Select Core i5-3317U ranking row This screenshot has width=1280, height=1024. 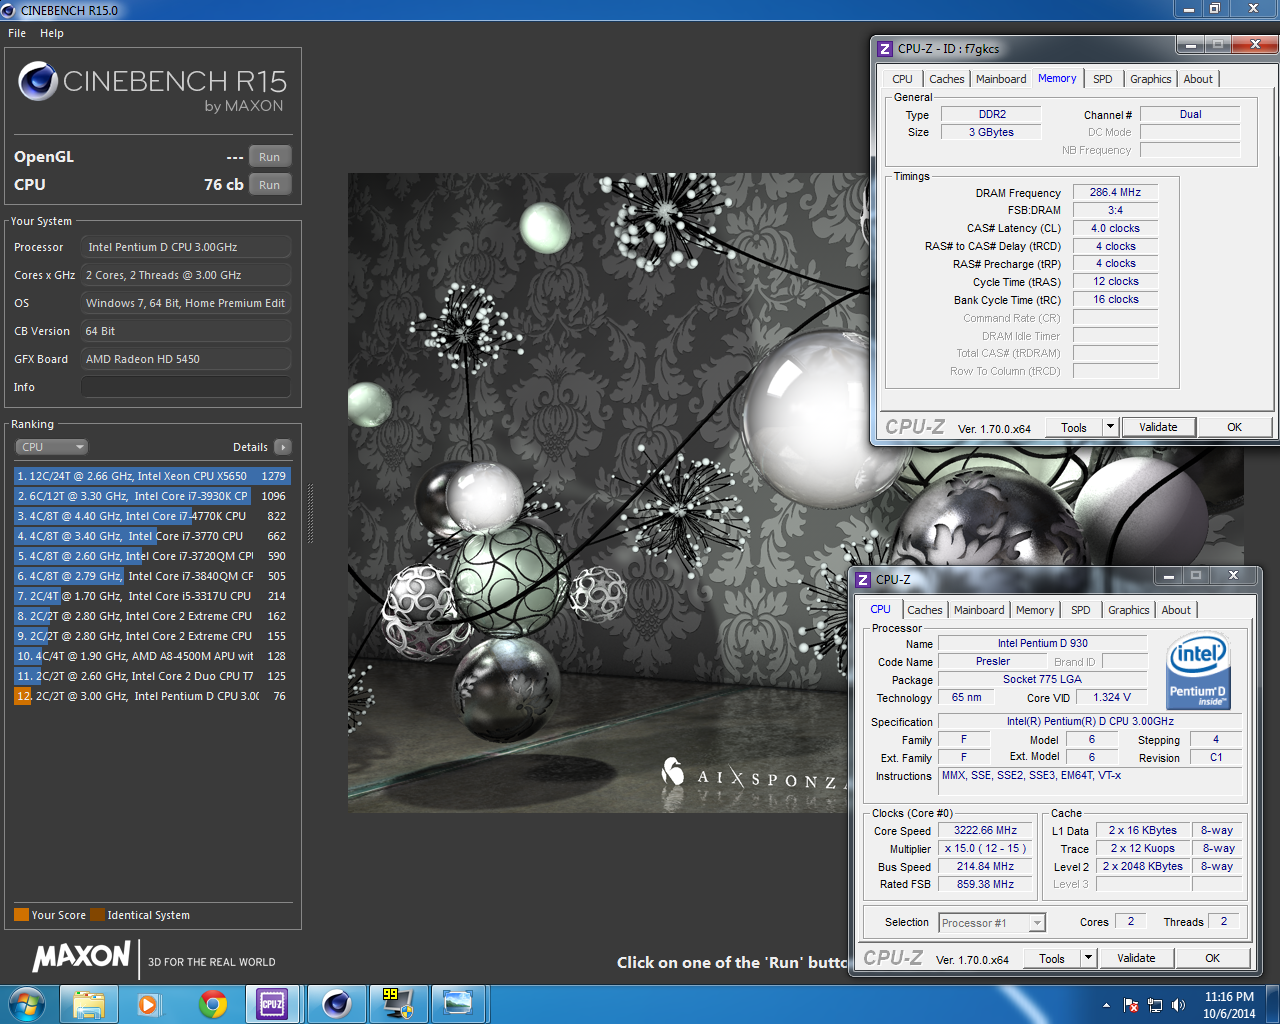[152, 596]
